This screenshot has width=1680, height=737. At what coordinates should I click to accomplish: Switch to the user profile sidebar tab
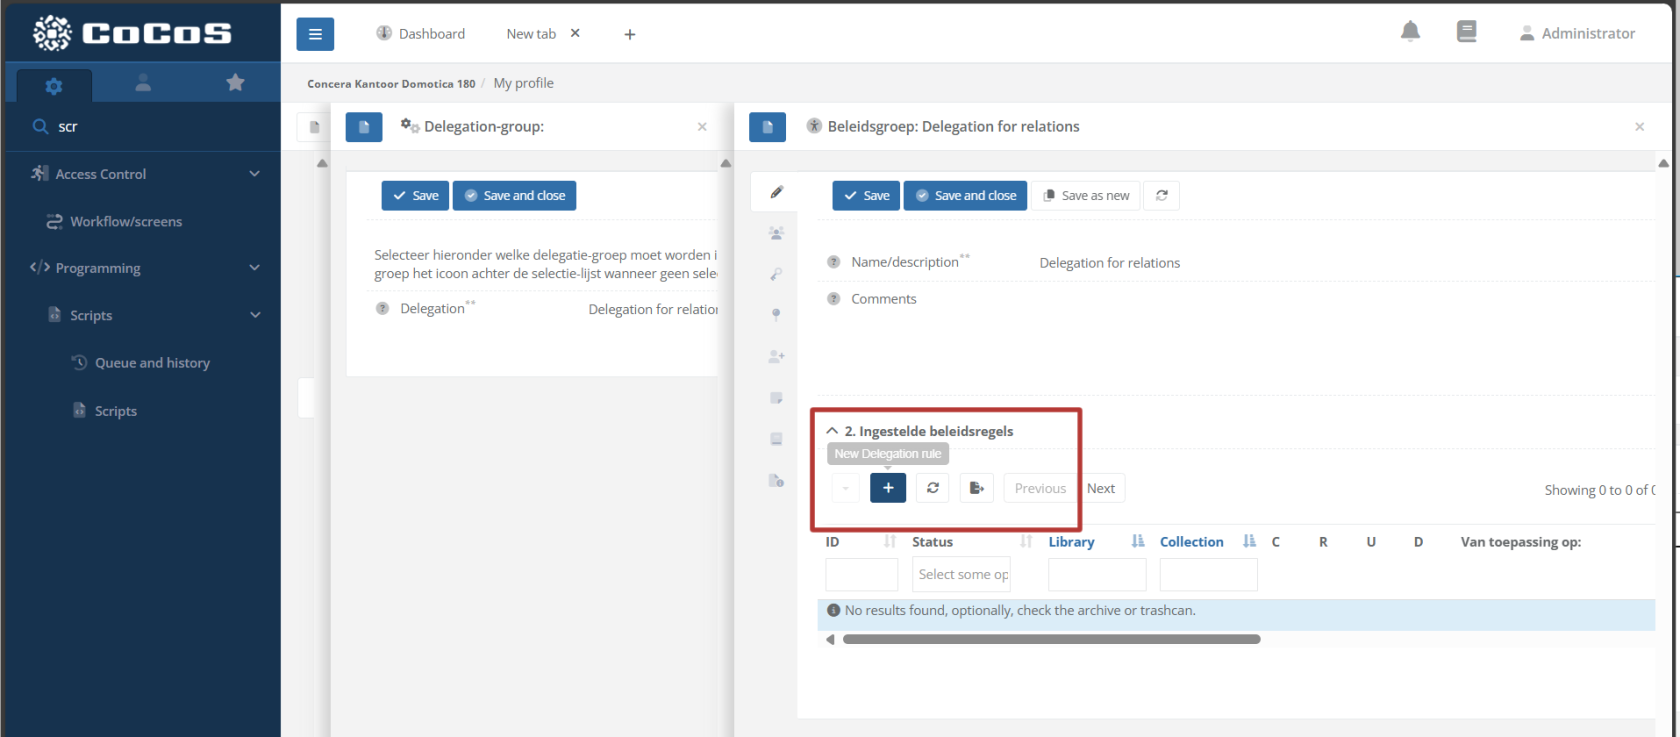tap(143, 83)
